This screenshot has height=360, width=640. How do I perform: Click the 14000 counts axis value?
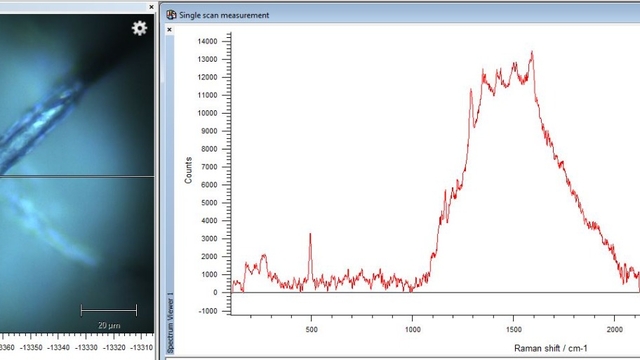point(207,42)
